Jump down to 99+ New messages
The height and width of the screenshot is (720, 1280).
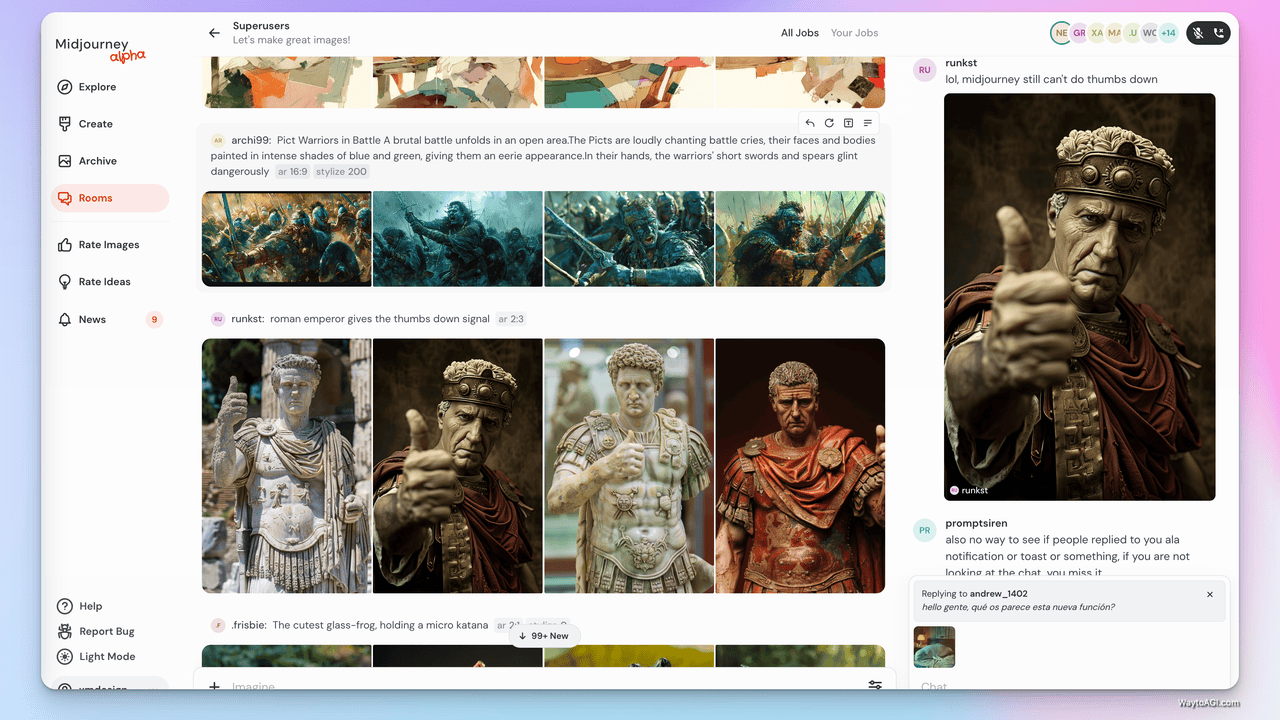[x=544, y=636]
